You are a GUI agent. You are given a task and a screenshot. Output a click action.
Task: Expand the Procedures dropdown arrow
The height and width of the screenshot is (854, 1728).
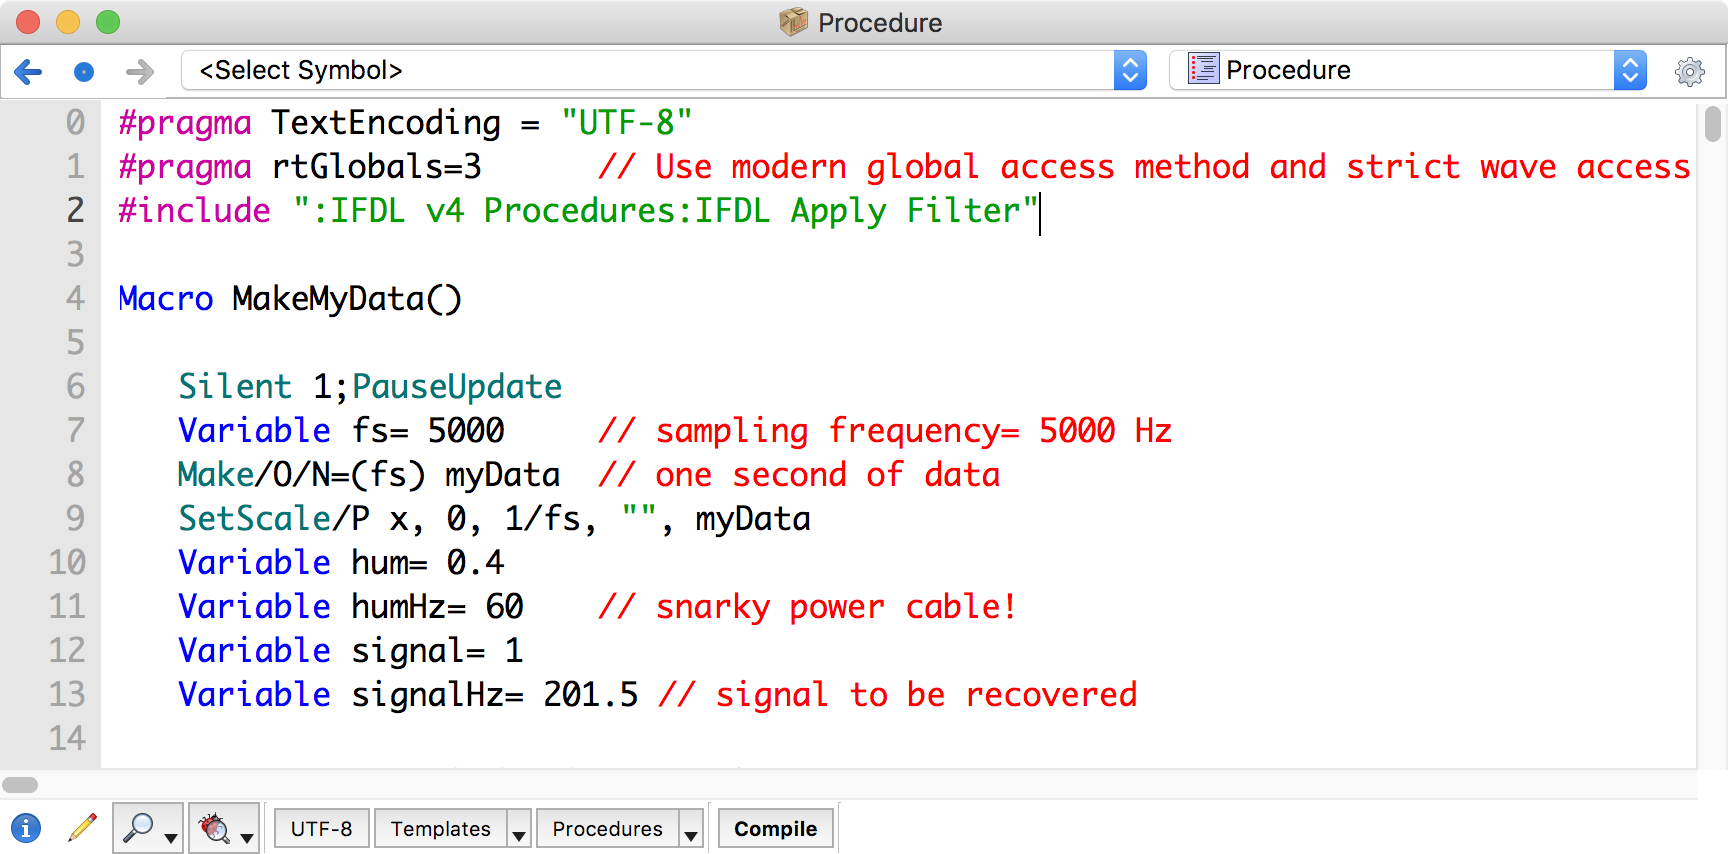(x=691, y=829)
